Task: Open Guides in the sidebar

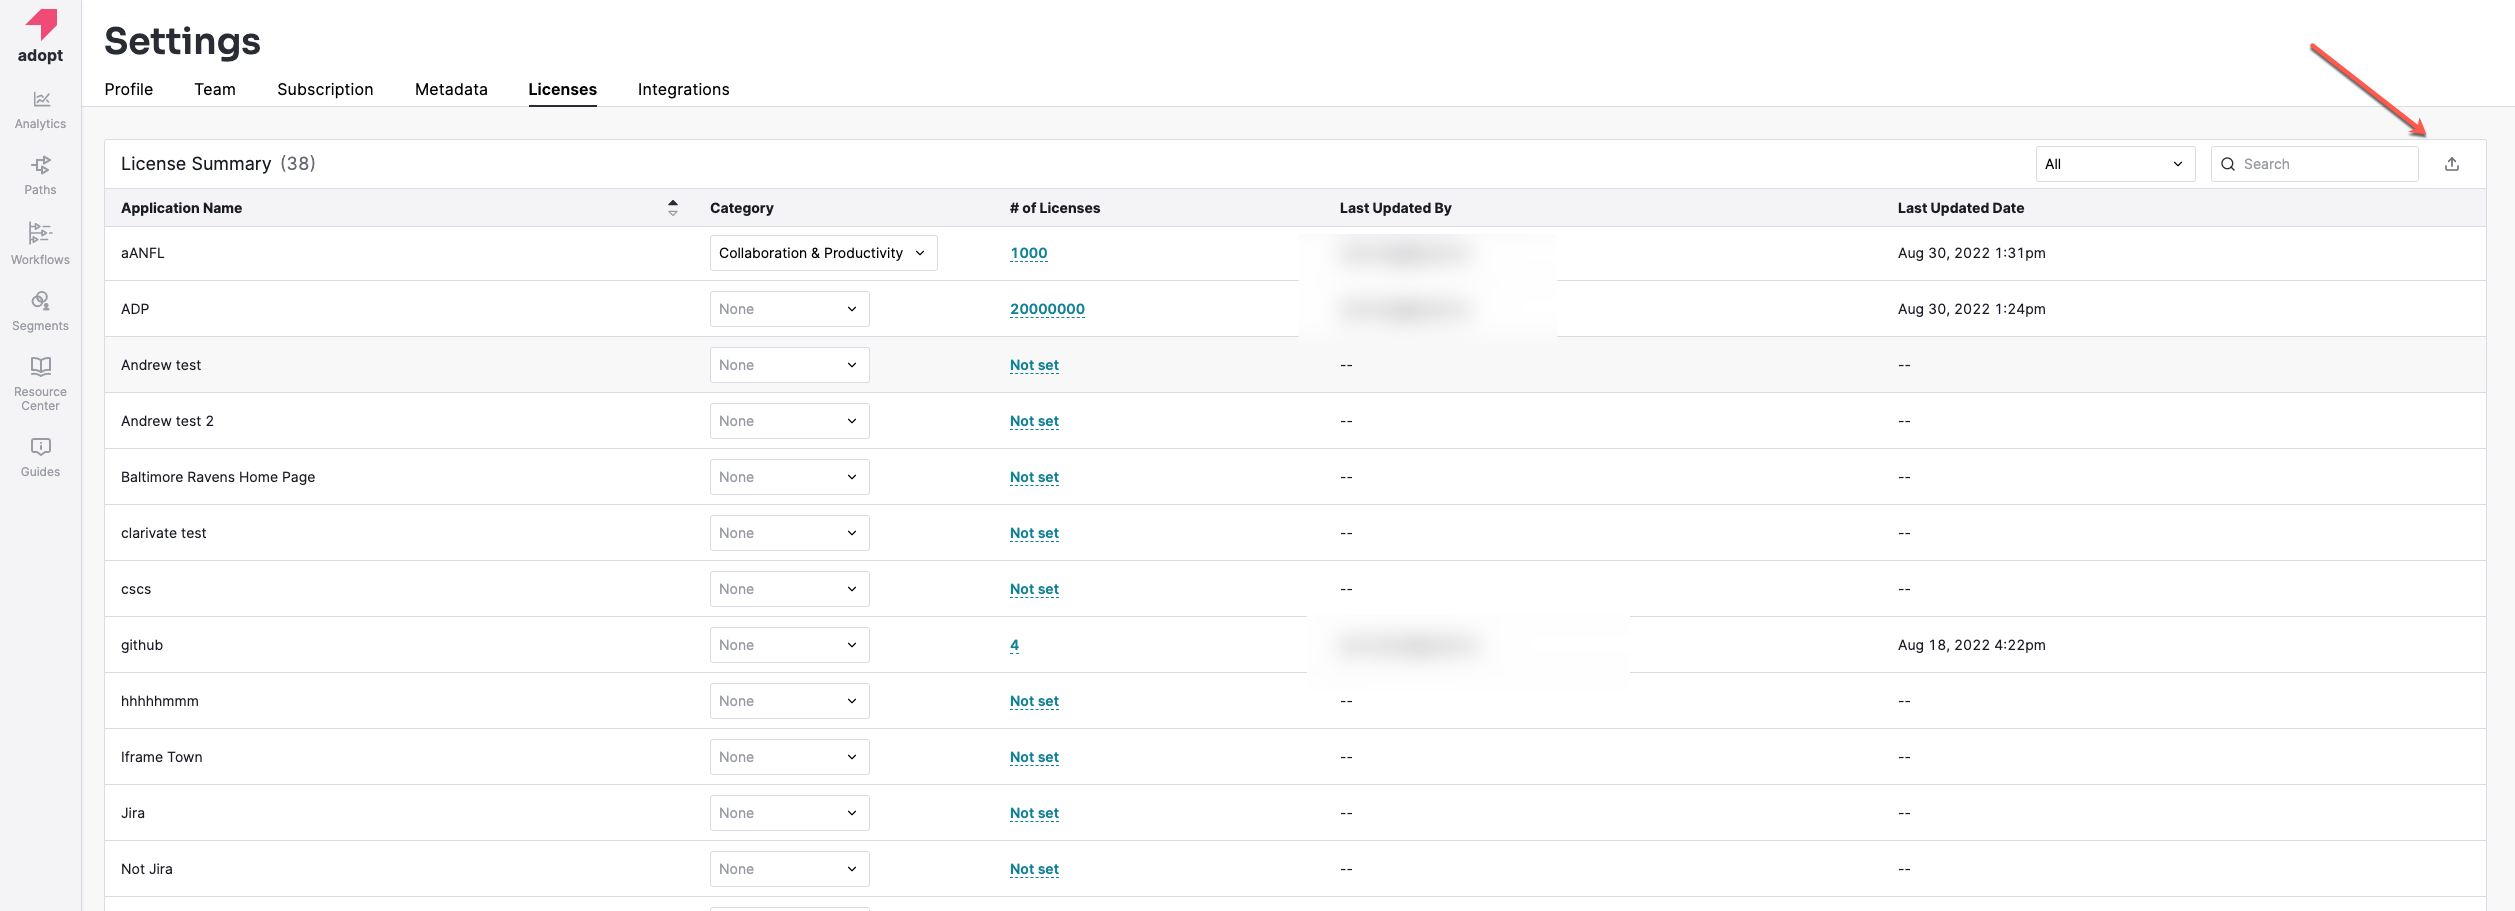Action: click(x=41, y=458)
